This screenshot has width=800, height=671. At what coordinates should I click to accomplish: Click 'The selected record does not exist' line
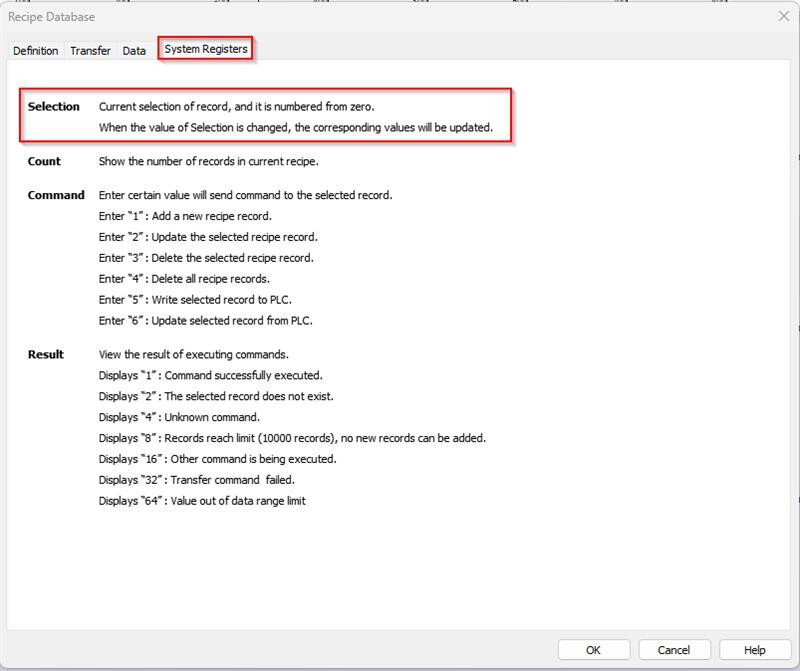click(216, 396)
